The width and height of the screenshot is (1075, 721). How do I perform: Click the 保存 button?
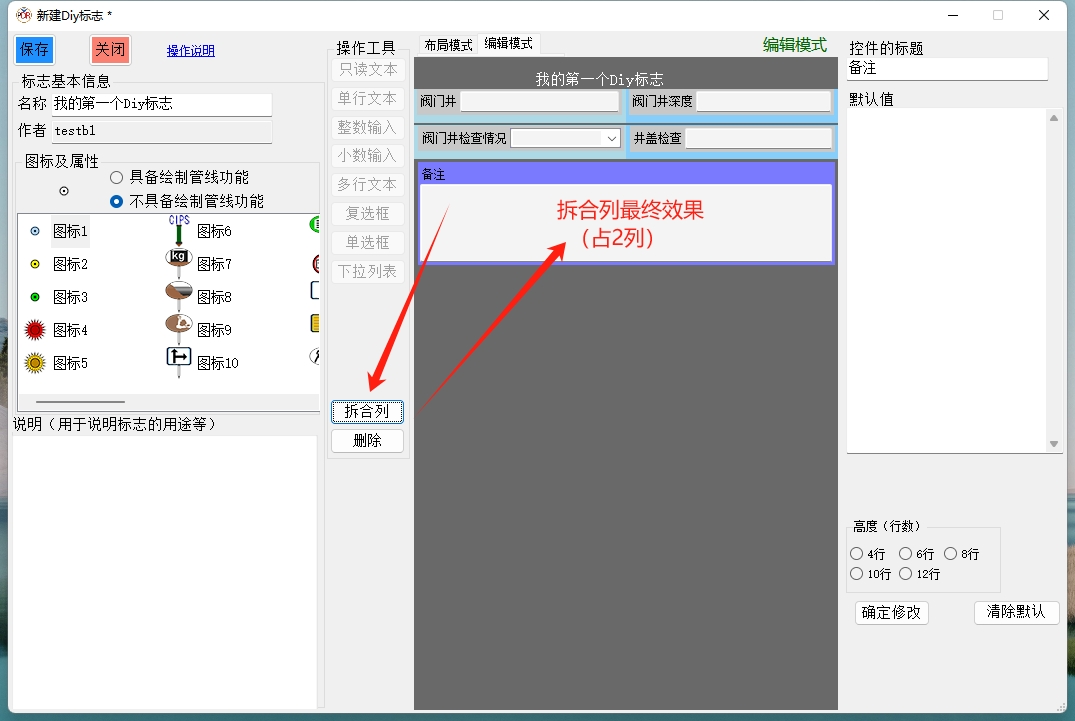[x=34, y=50]
